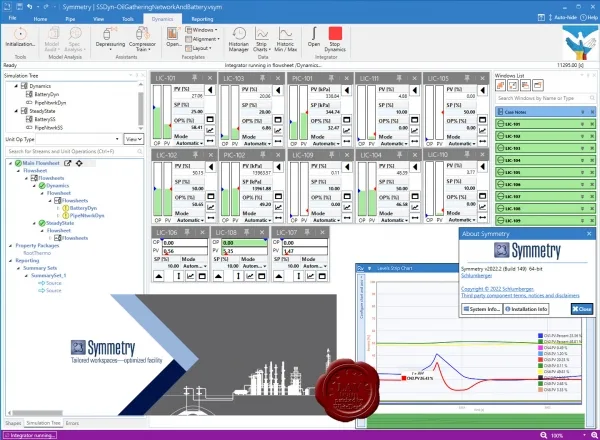
Task: Open Help from the top-right icon
Action: click(589, 17)
